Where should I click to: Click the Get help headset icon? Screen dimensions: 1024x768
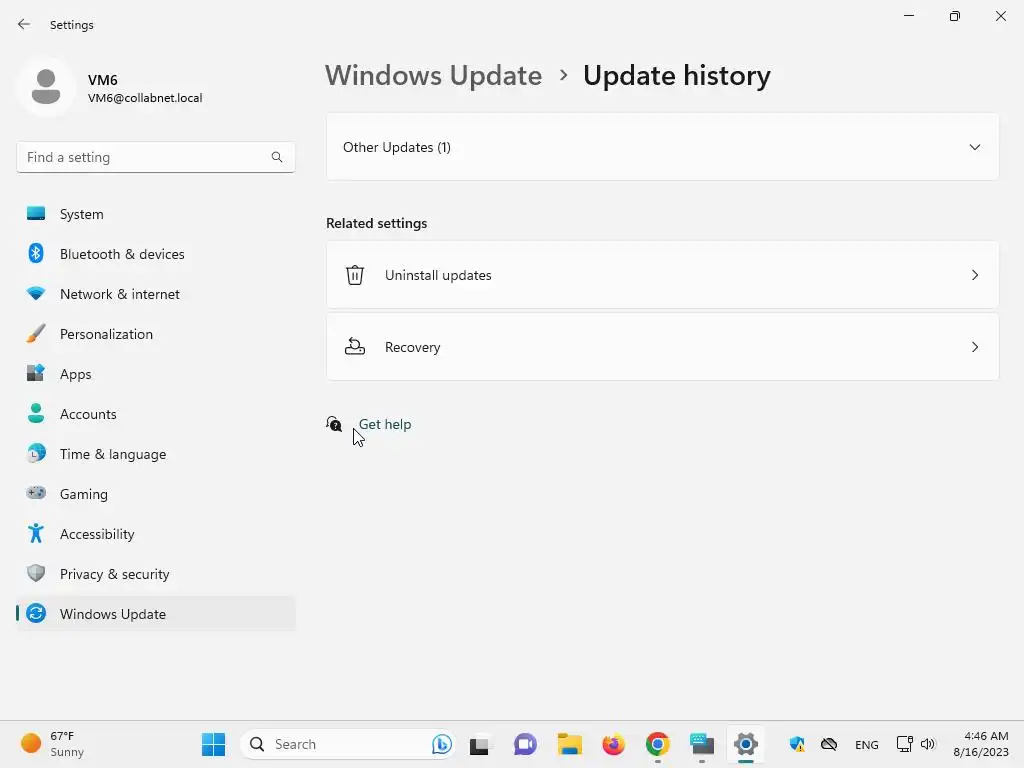[x=334, y=424]
